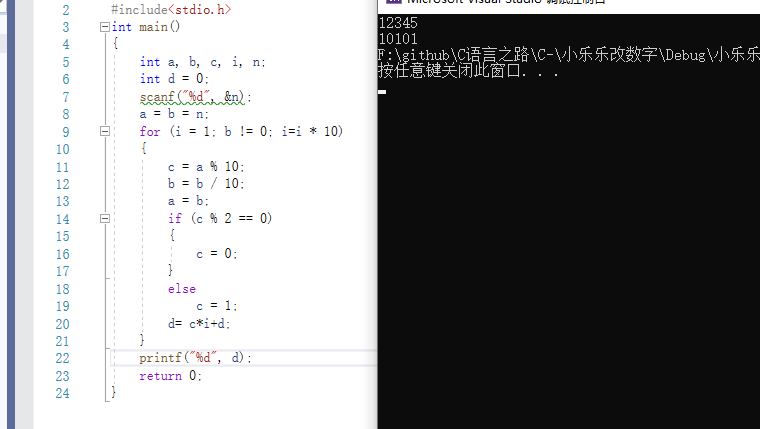Click the printf statement on line 22
Screen dimensions: 760x429
[196, 358]
